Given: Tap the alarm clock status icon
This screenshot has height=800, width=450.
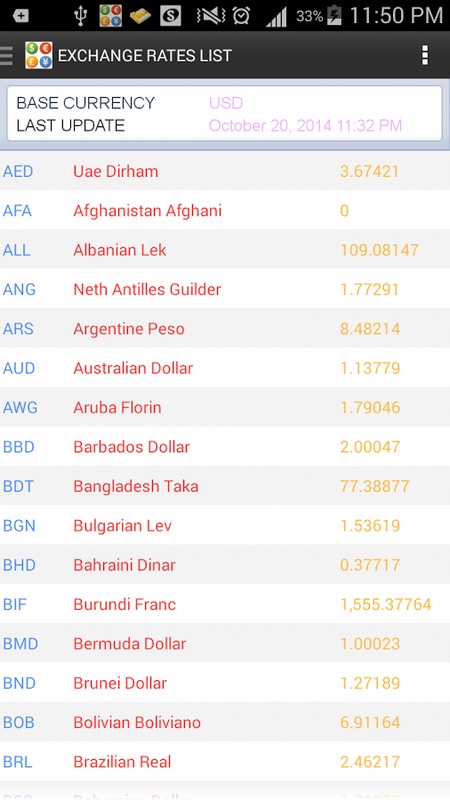Looking at the screenshot, I should click(241, 16).
